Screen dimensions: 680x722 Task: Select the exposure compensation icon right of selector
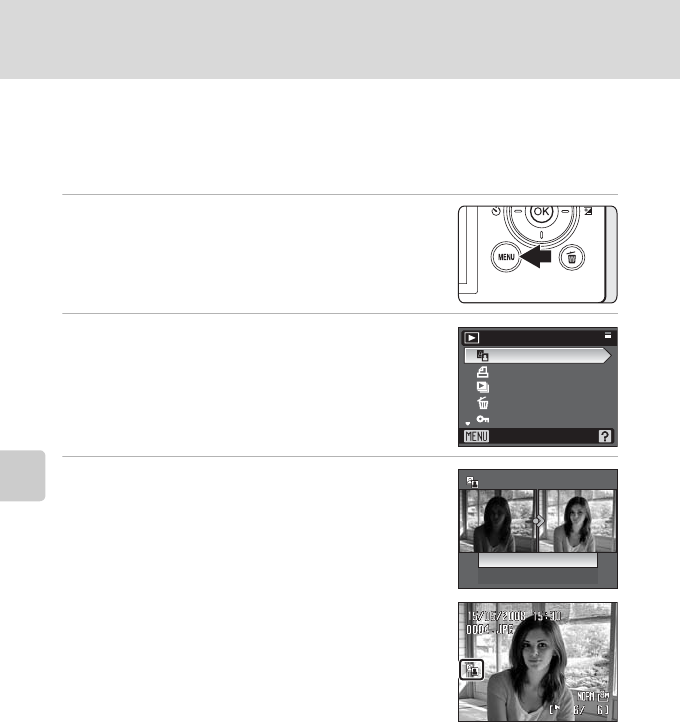588,211
